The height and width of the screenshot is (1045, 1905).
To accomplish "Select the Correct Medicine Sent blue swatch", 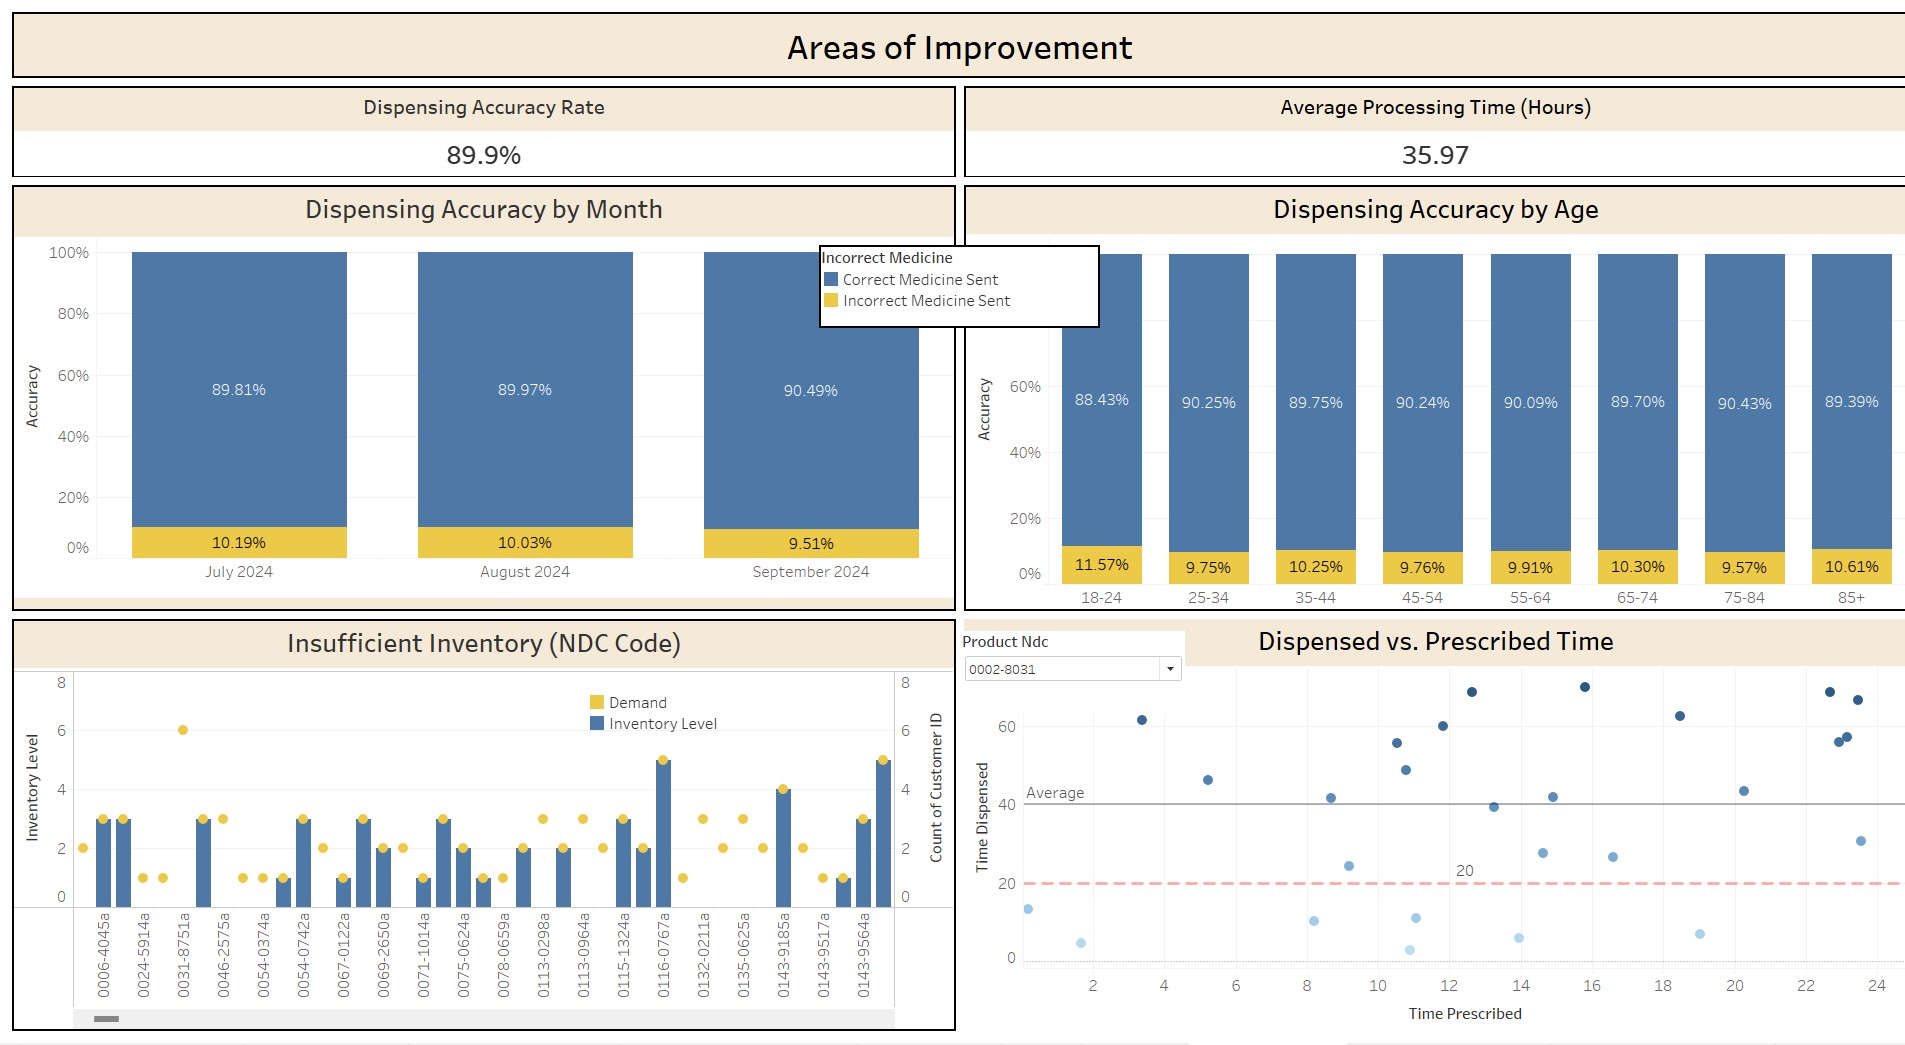I will coord(830,279).
